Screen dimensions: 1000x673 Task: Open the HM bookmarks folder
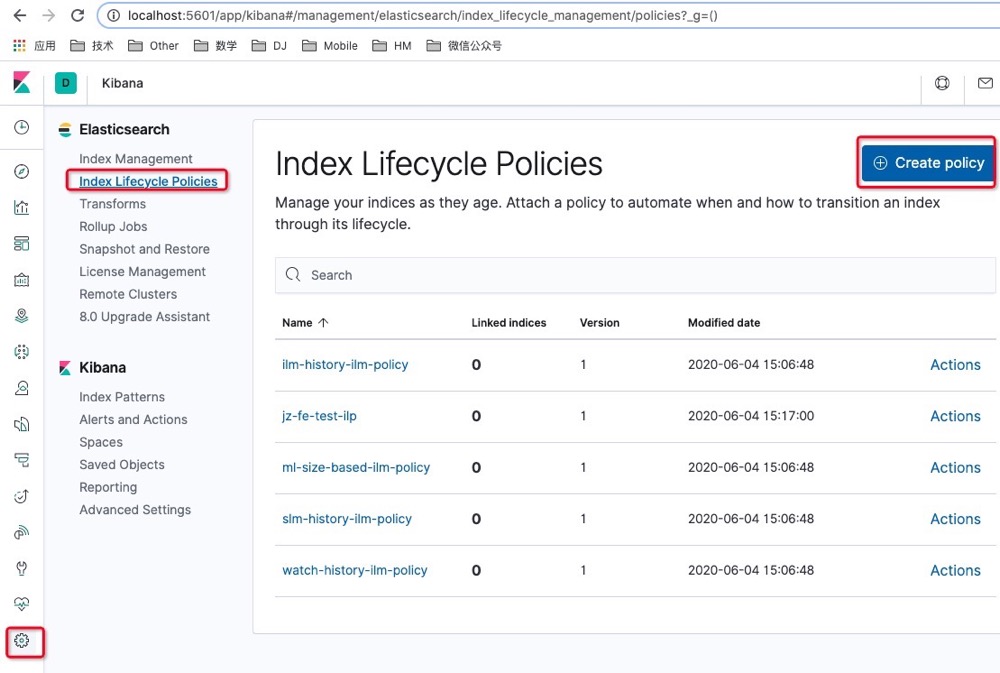(x=392, y=45)
